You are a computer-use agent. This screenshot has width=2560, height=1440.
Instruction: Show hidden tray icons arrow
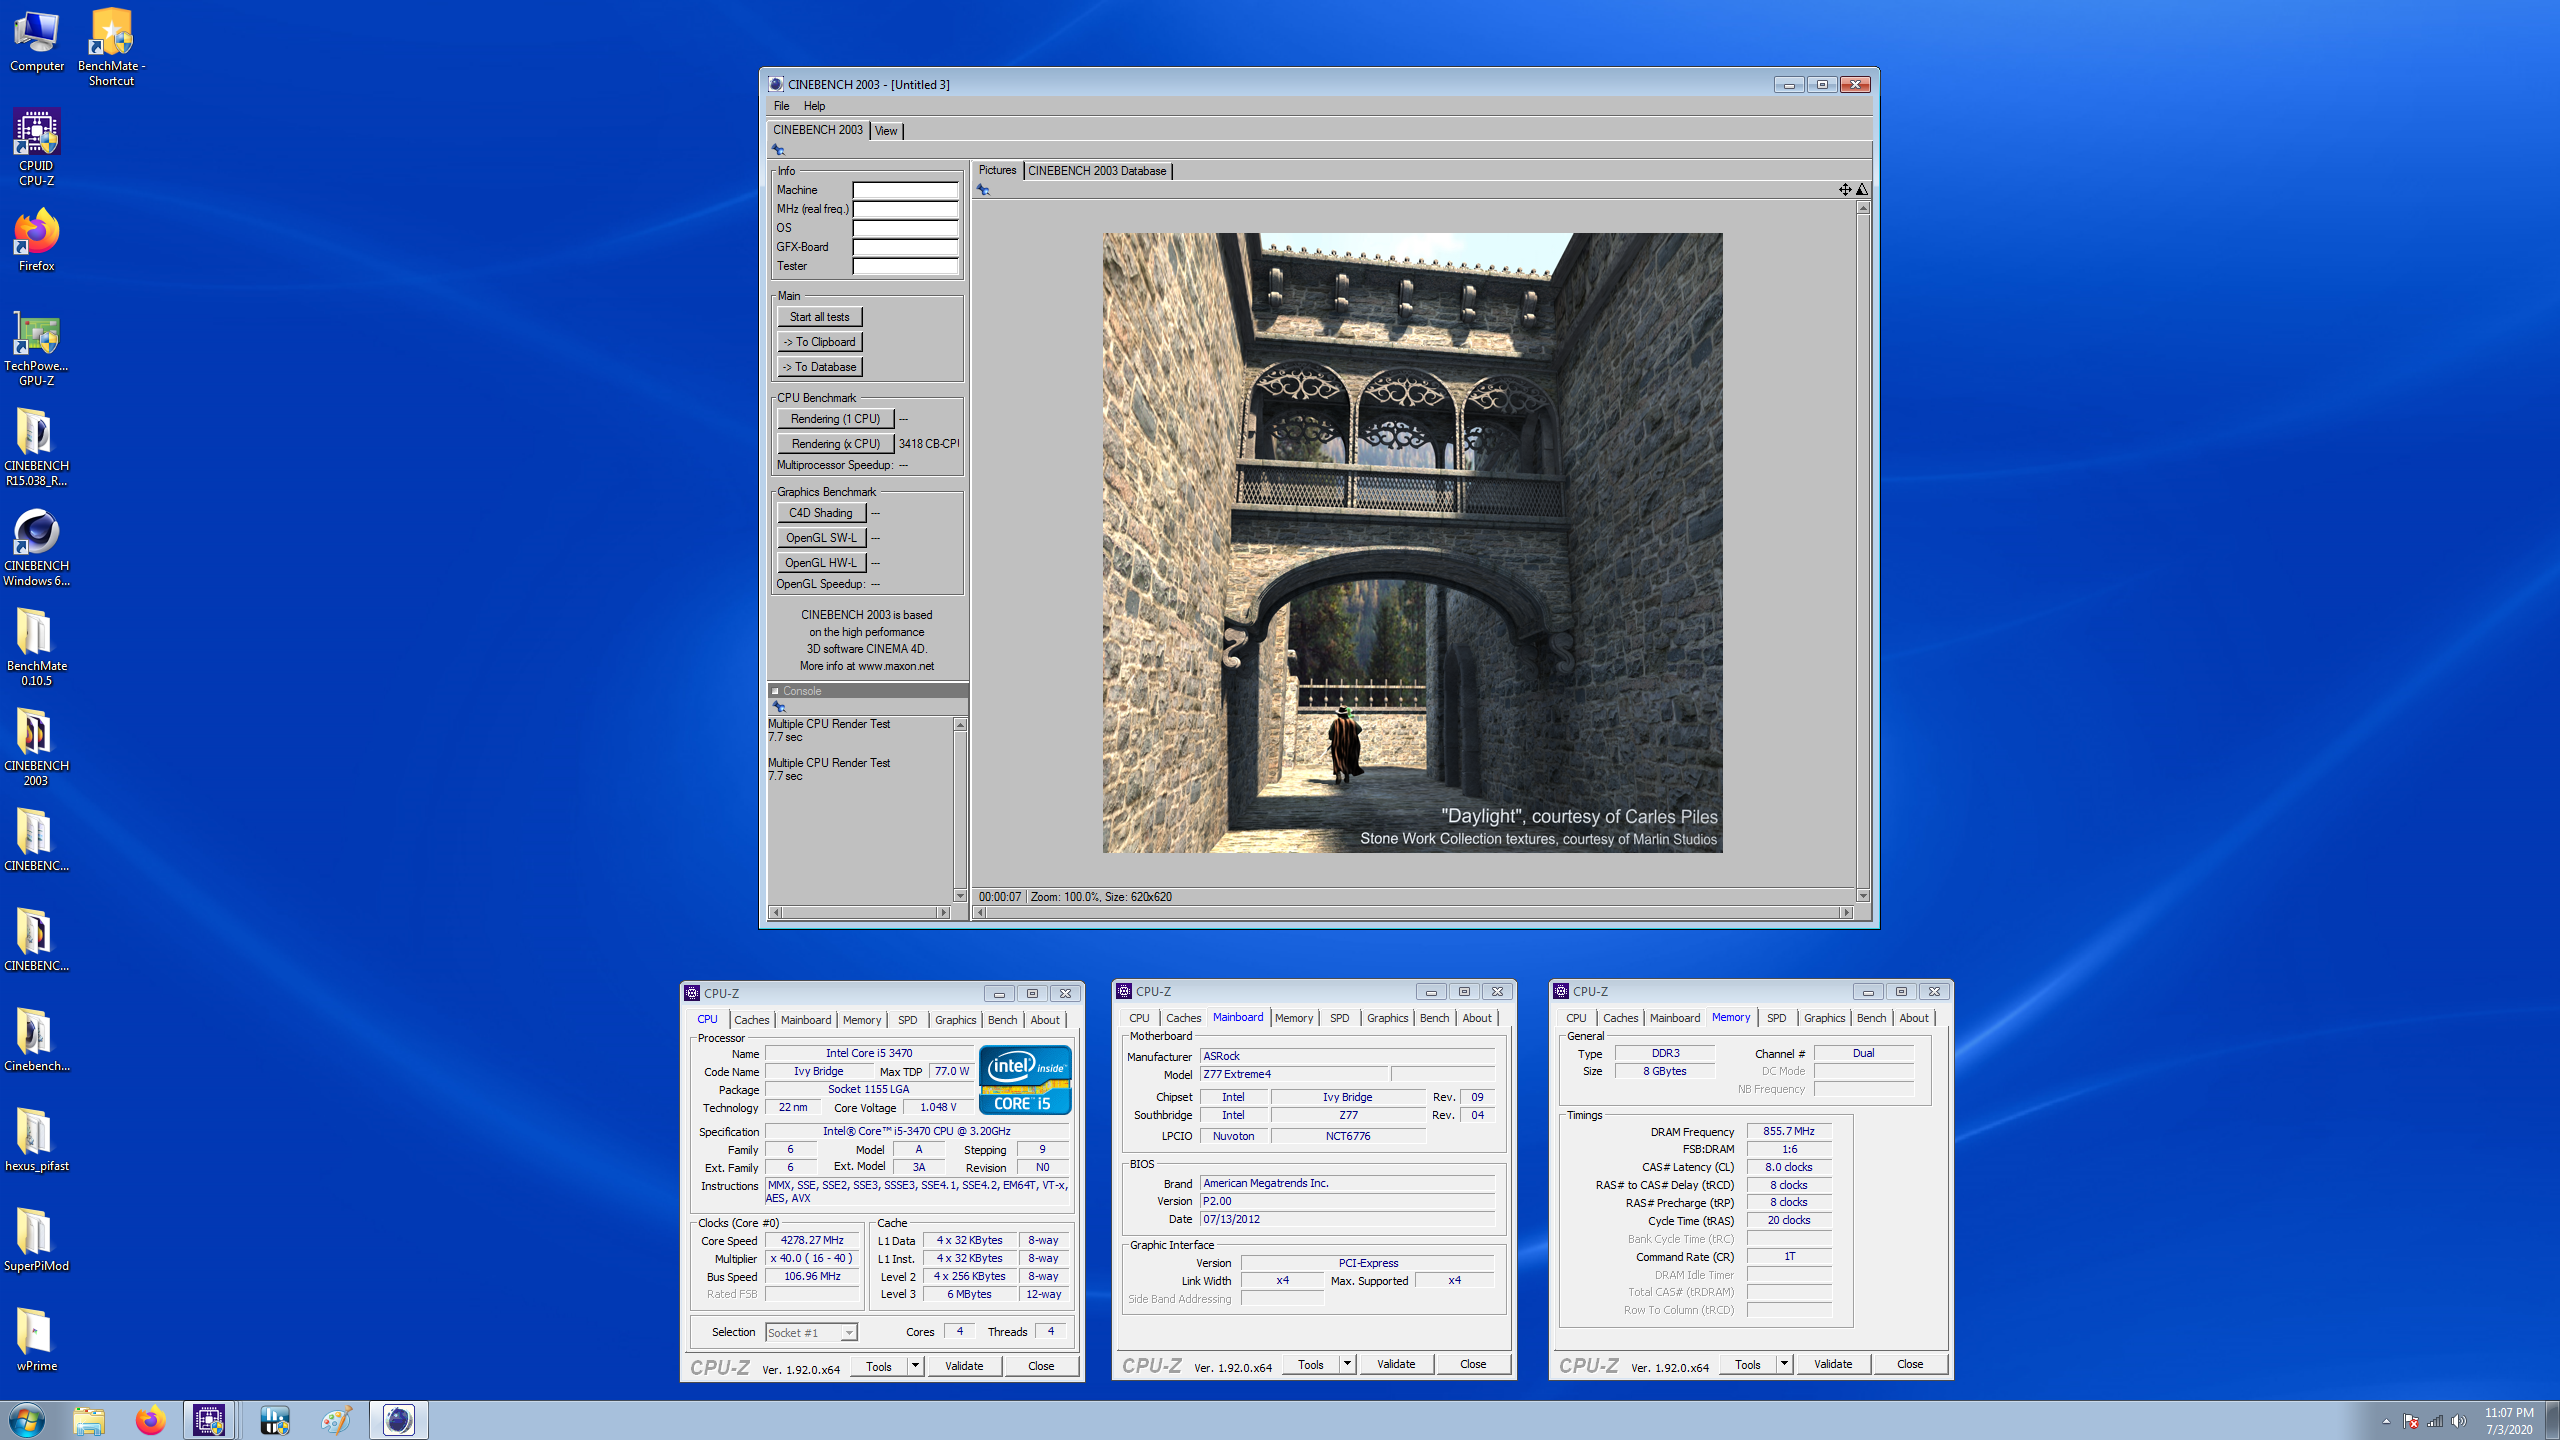[x=2386, y=1421]
